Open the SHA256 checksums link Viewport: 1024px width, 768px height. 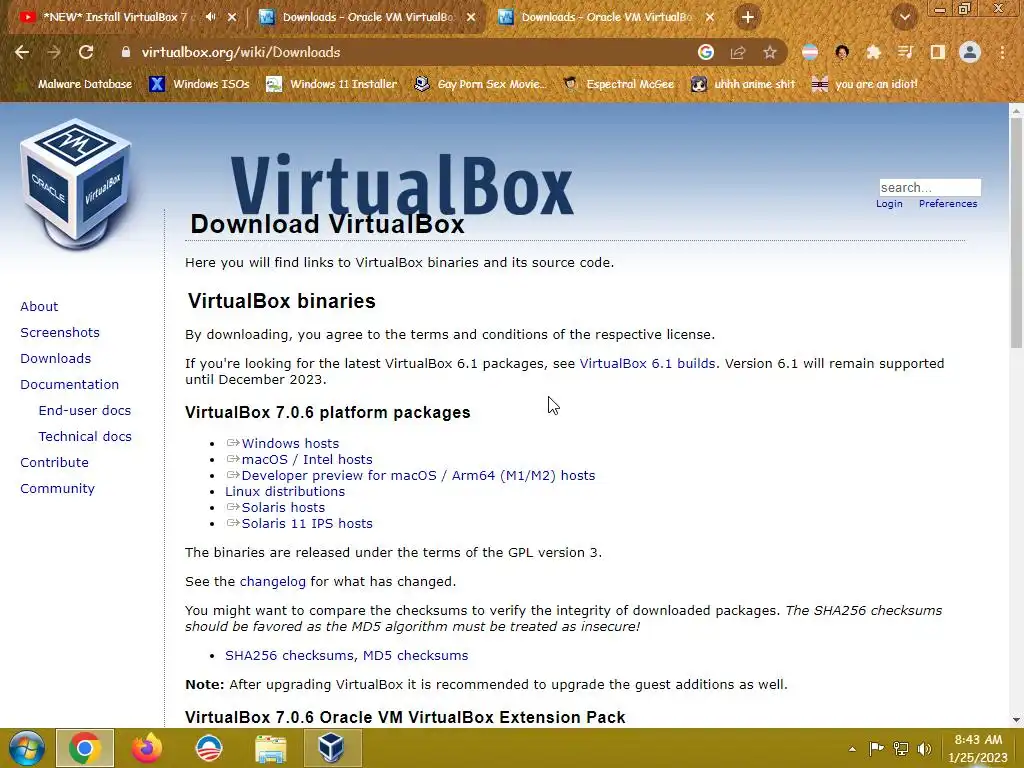291,655
